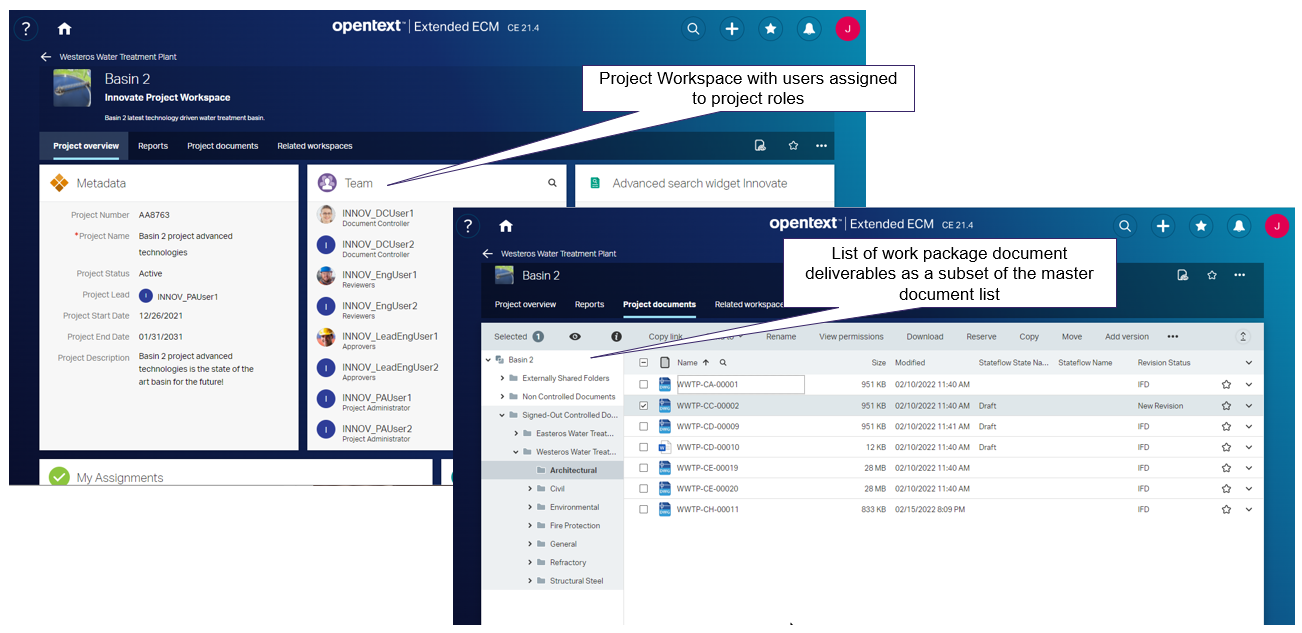Select the checkbox for WWTP-CE-00019
The image size is (1302, 633).
pyautogui.click(x=644, y=468)
